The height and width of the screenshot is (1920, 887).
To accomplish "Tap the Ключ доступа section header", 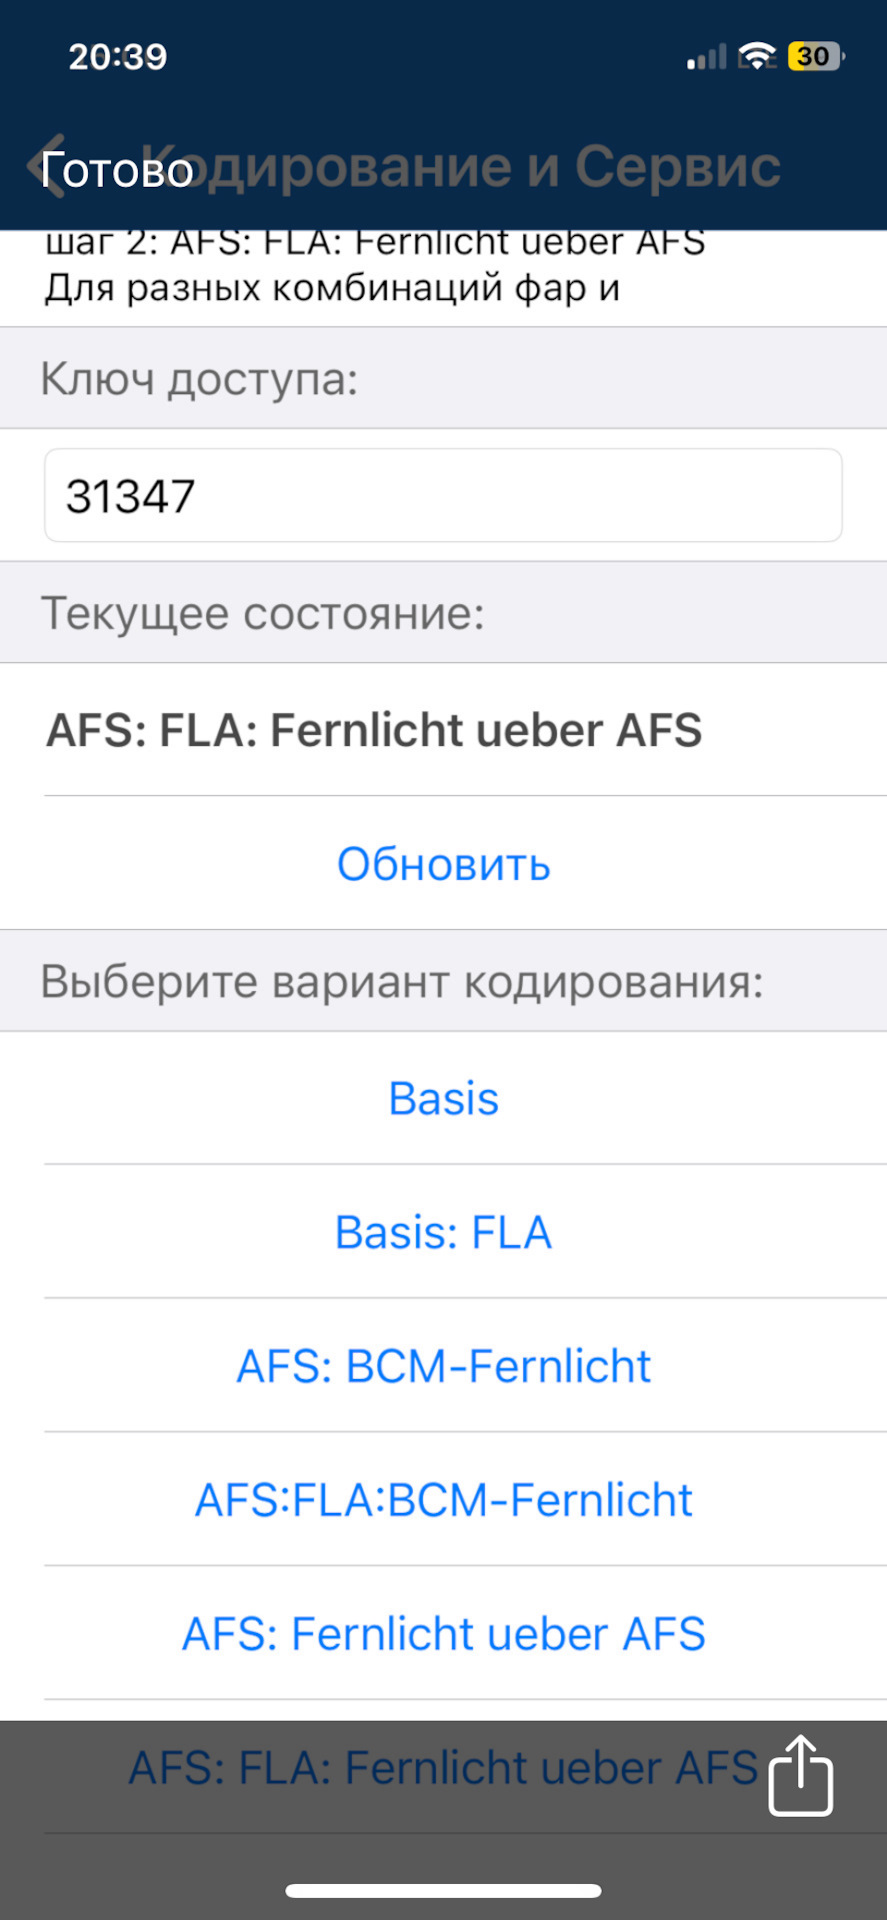I will pyautogui.click(x=199, y=379).
